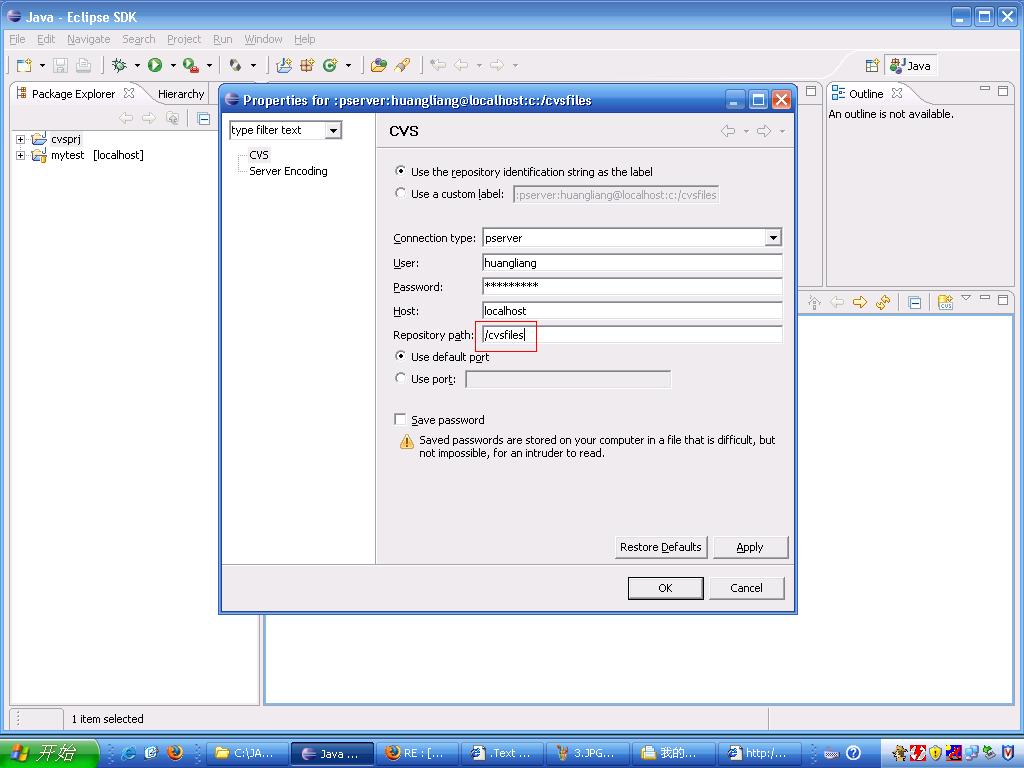Click the Search flashlight toolbar icon
This screenshot has width=1024, height=768.
(x=402, y=65)
